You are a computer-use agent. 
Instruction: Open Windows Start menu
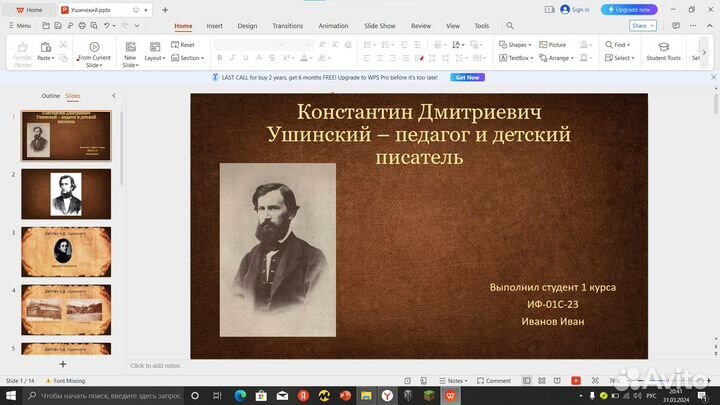pyautogui.click(x=10, y=395)
